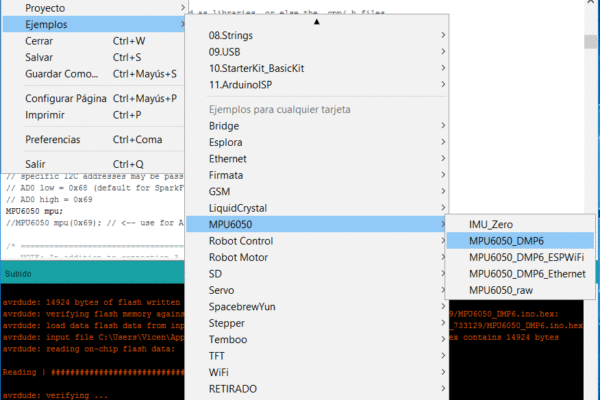Open the WiFi library examples
This screenshot has height=400, width=600.
tap(317, 372)
